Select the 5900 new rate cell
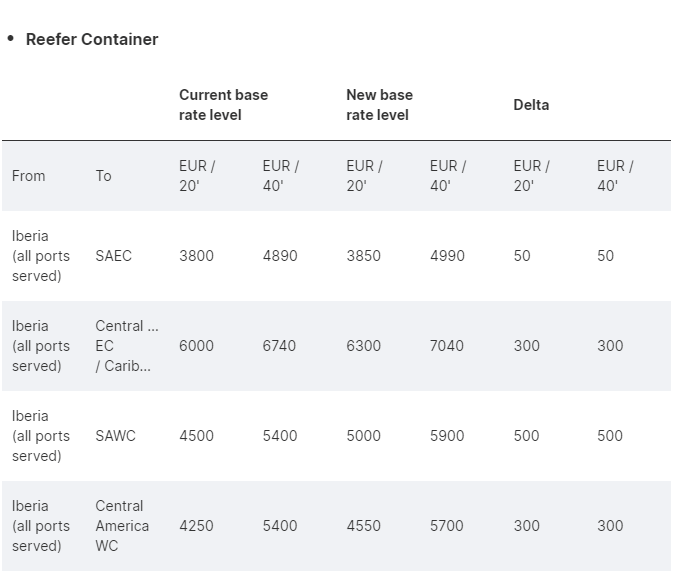Screen dimensions: 674x574 point(447,436)
